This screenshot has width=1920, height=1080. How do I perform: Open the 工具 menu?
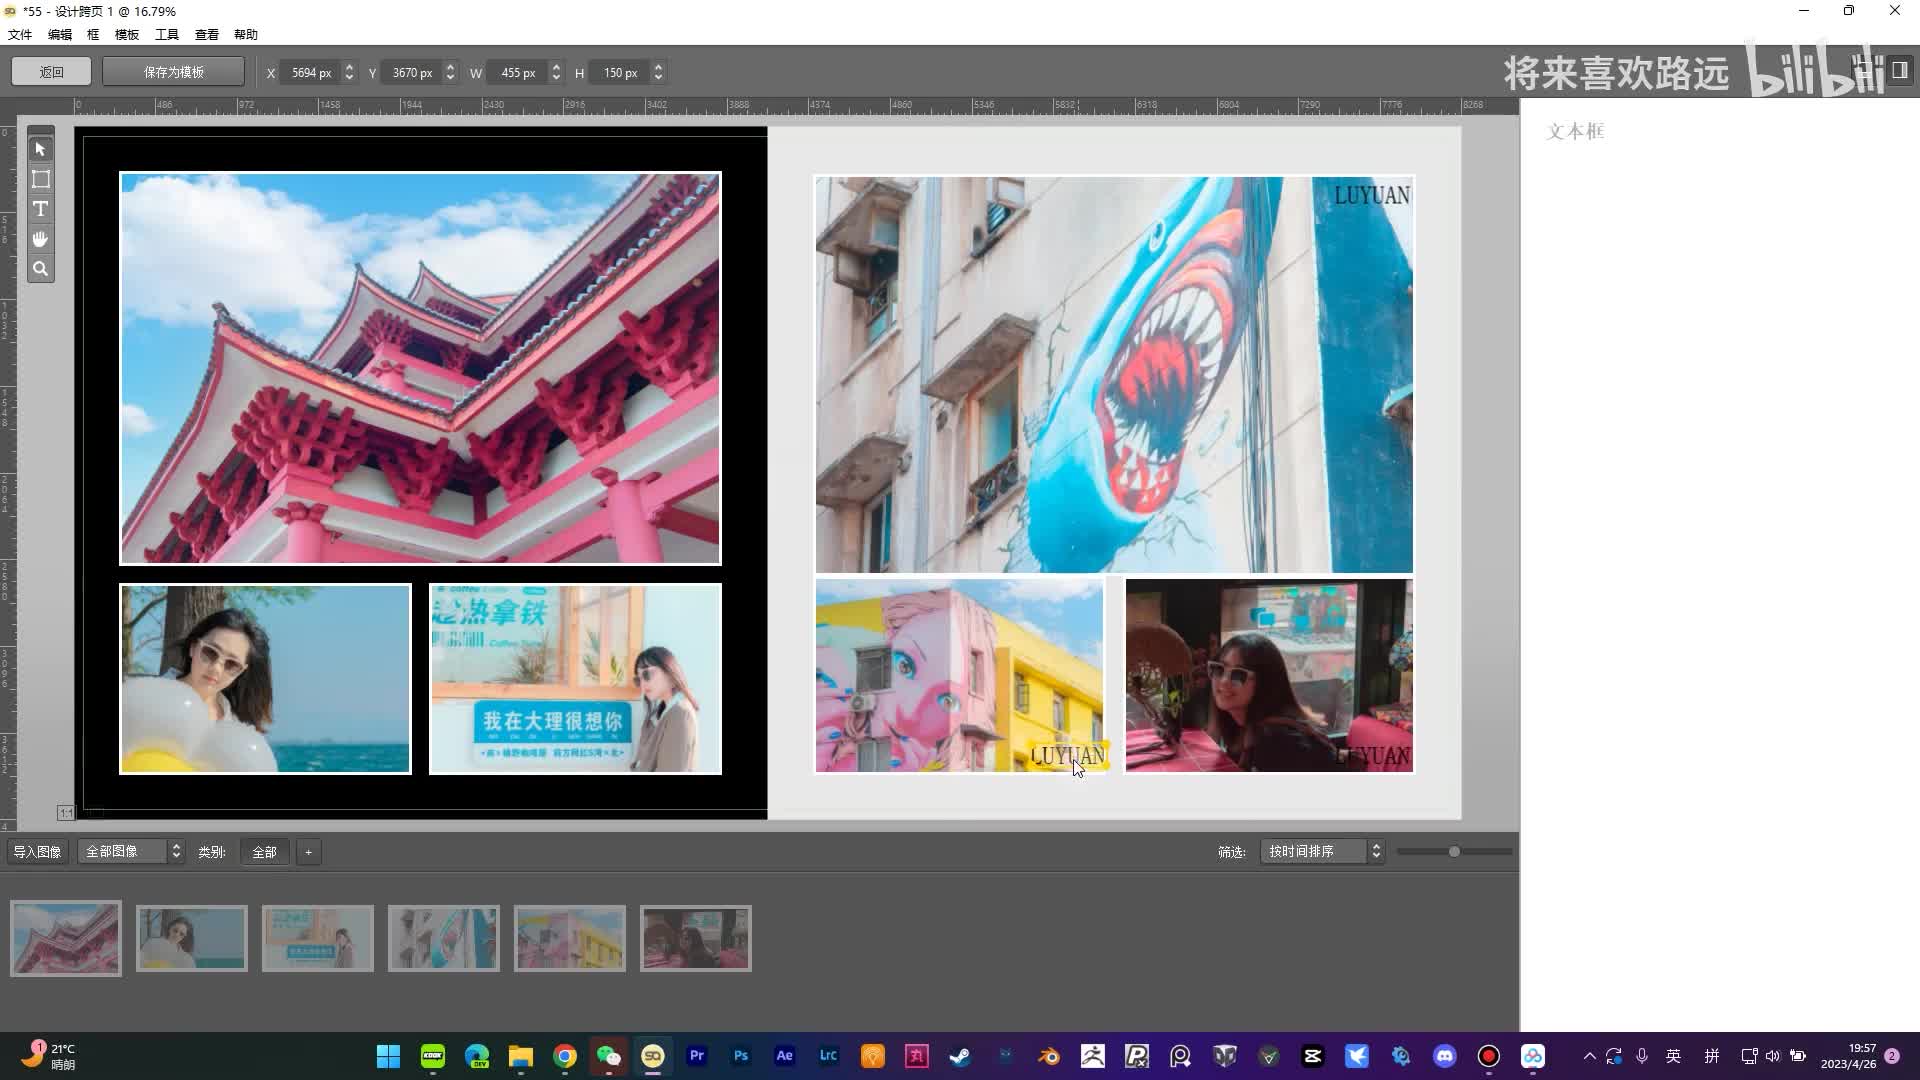coord(167,34)
